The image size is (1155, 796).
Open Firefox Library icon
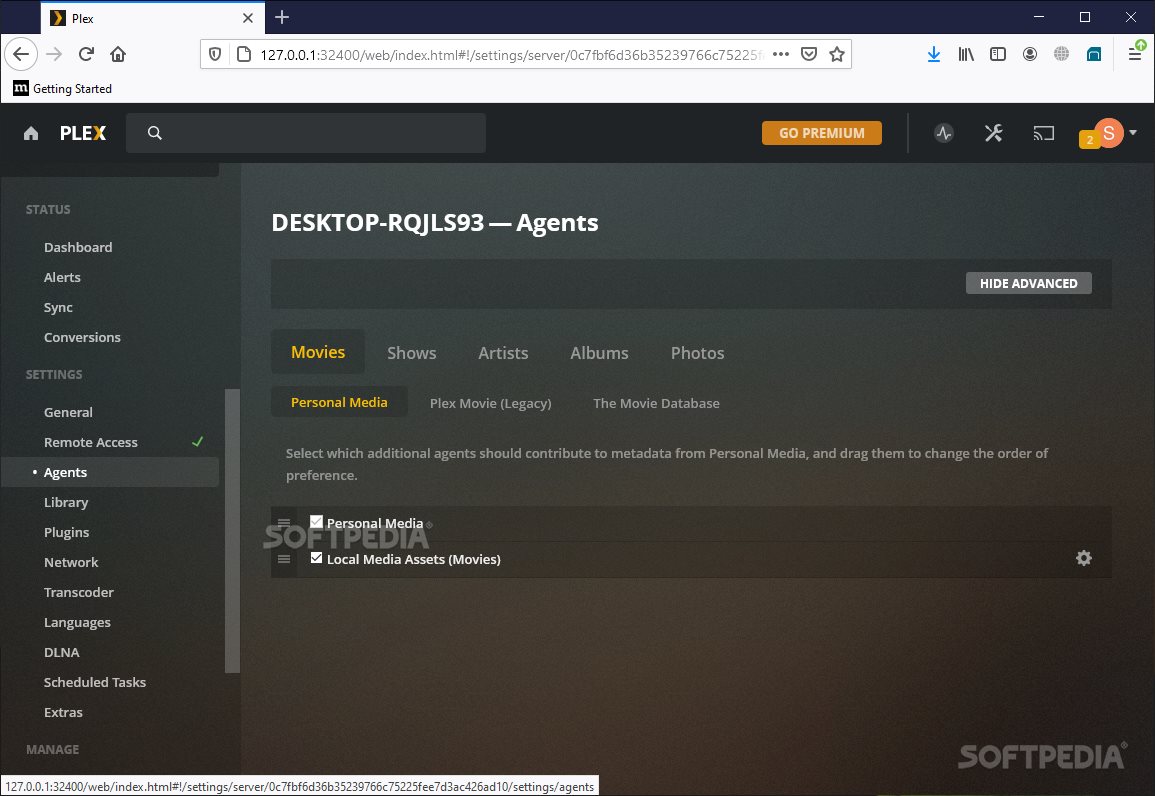966,54
